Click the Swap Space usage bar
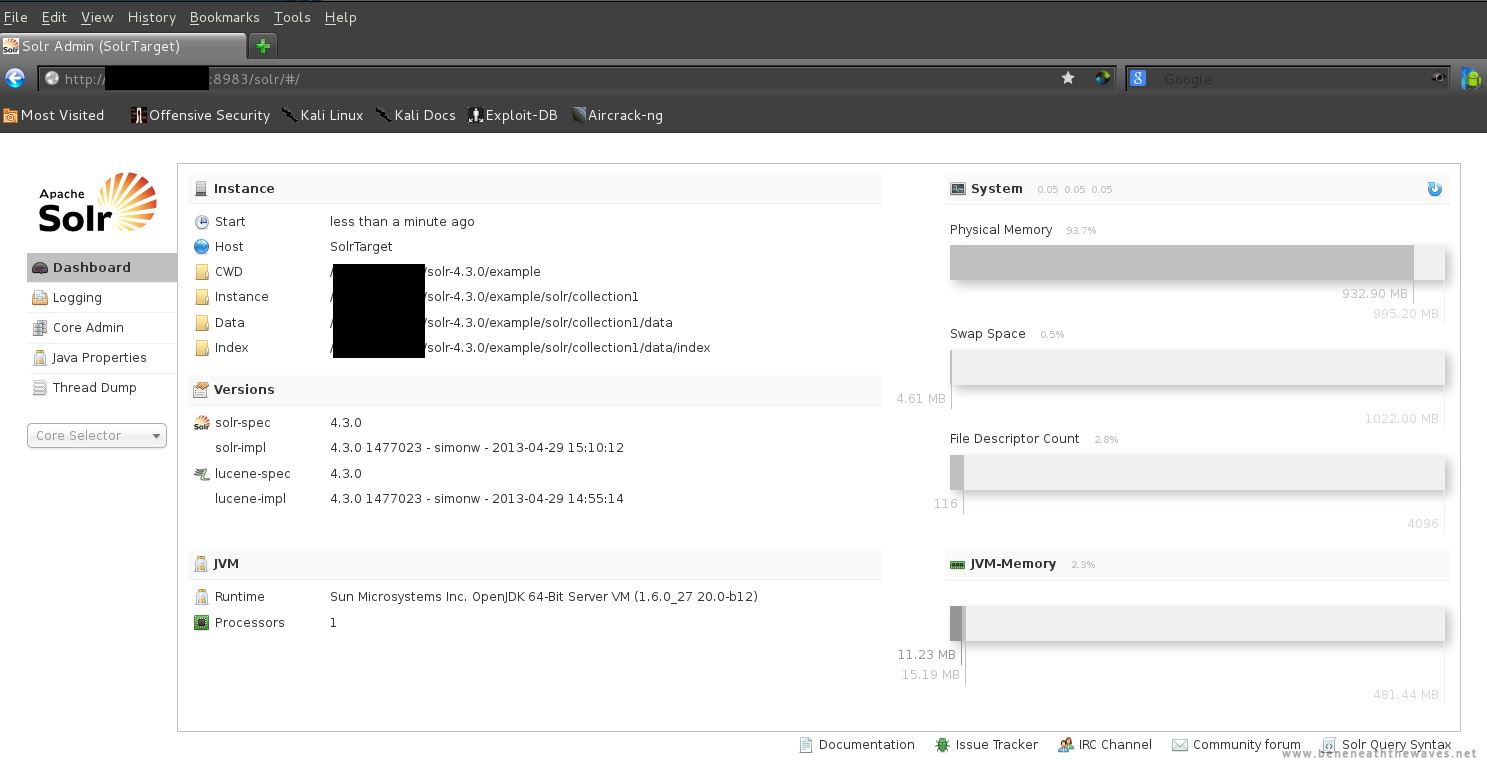 click(x=1197, y=367)
